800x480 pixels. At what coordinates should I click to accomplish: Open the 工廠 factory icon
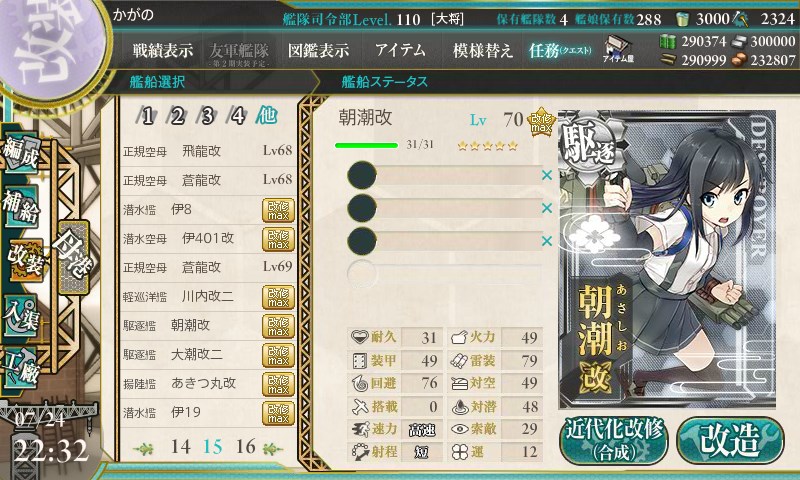coord(21,367)
